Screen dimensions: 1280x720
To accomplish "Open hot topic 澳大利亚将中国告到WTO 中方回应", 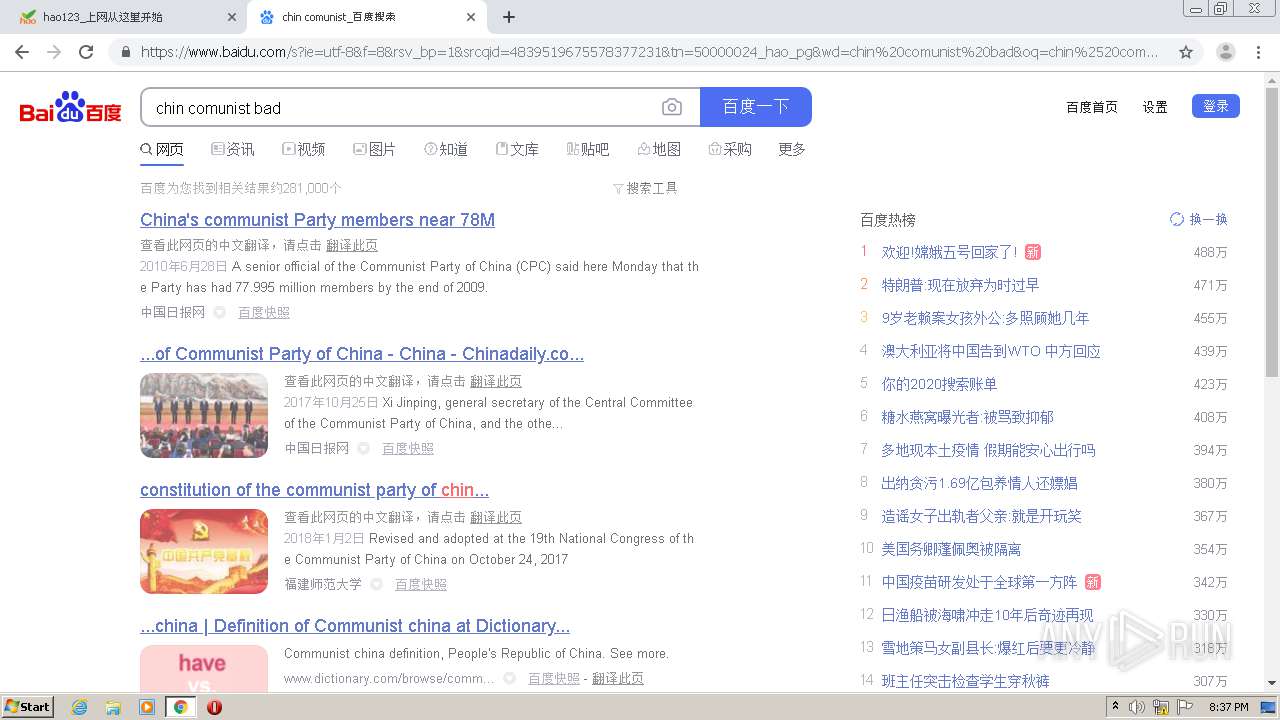I will [x=991, y=351].
